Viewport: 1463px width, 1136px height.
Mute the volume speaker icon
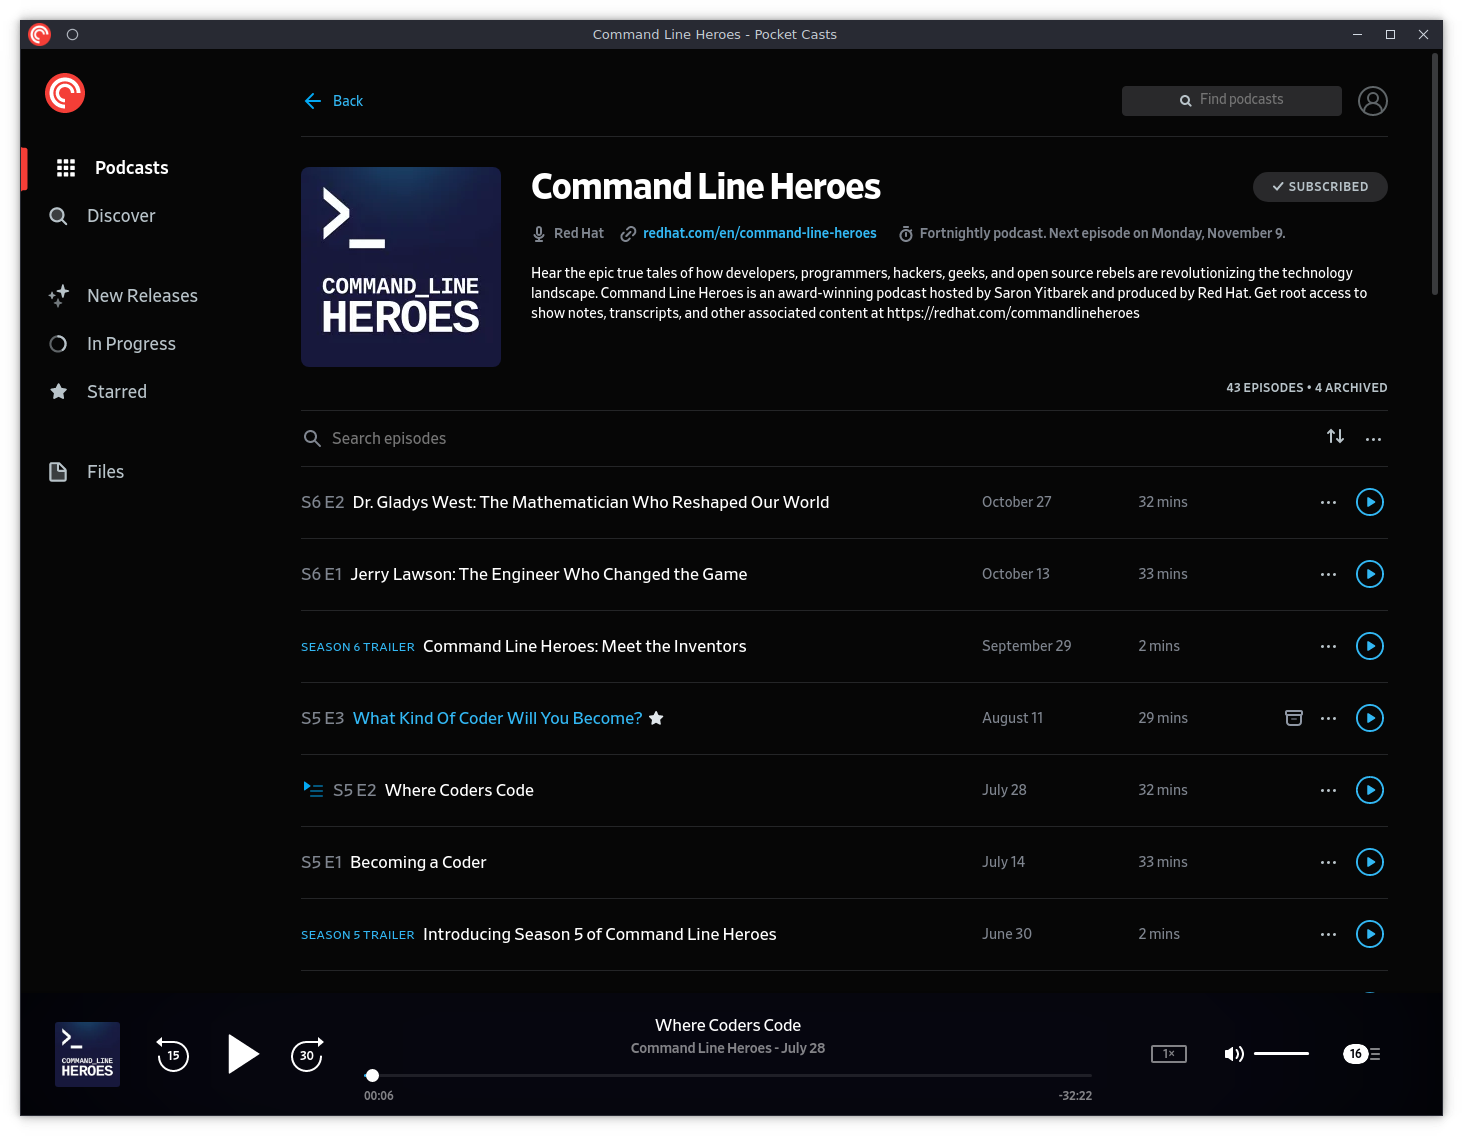[x=1234, y=1054]
